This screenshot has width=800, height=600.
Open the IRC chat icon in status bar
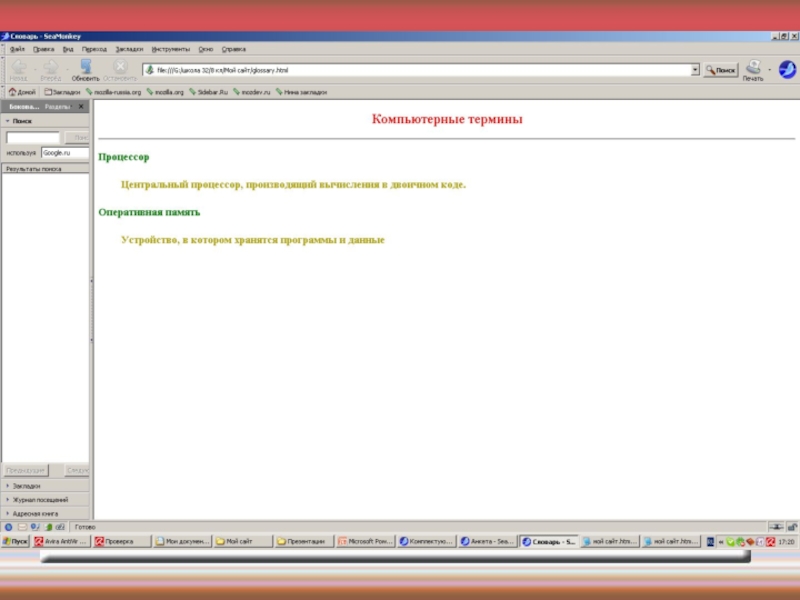61,527
